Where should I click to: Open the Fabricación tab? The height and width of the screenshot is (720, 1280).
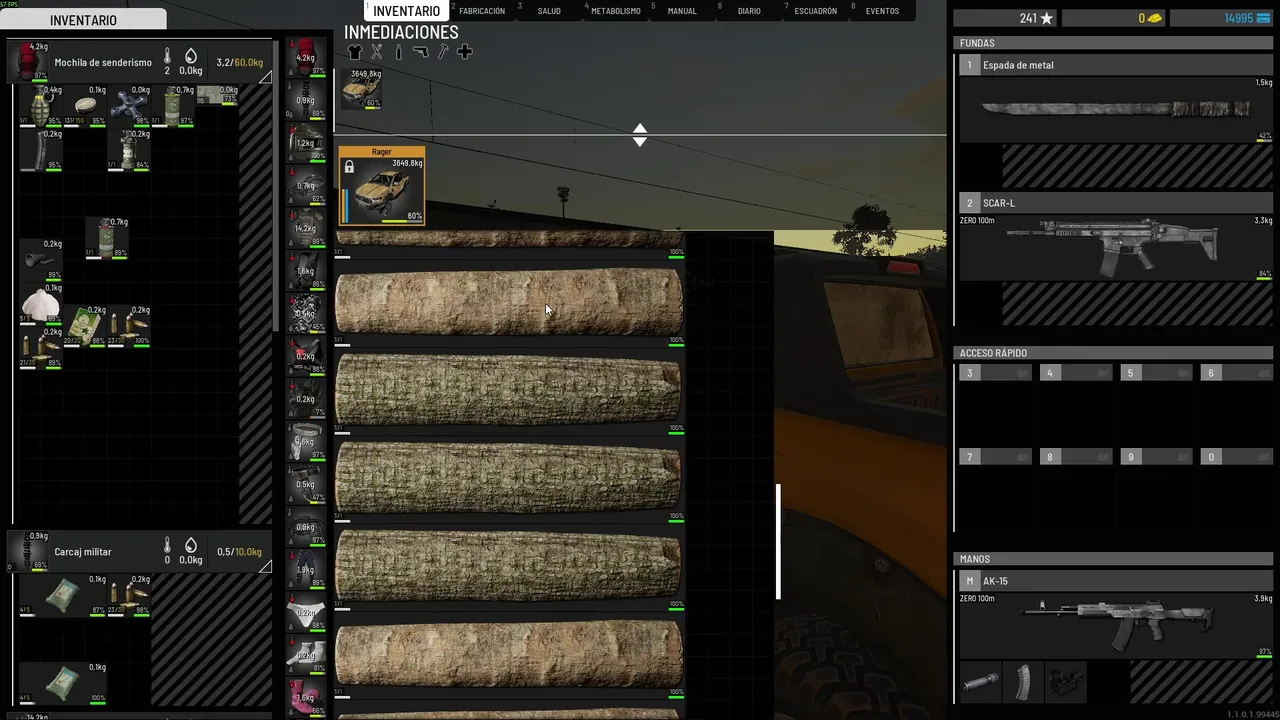point(480,11)
